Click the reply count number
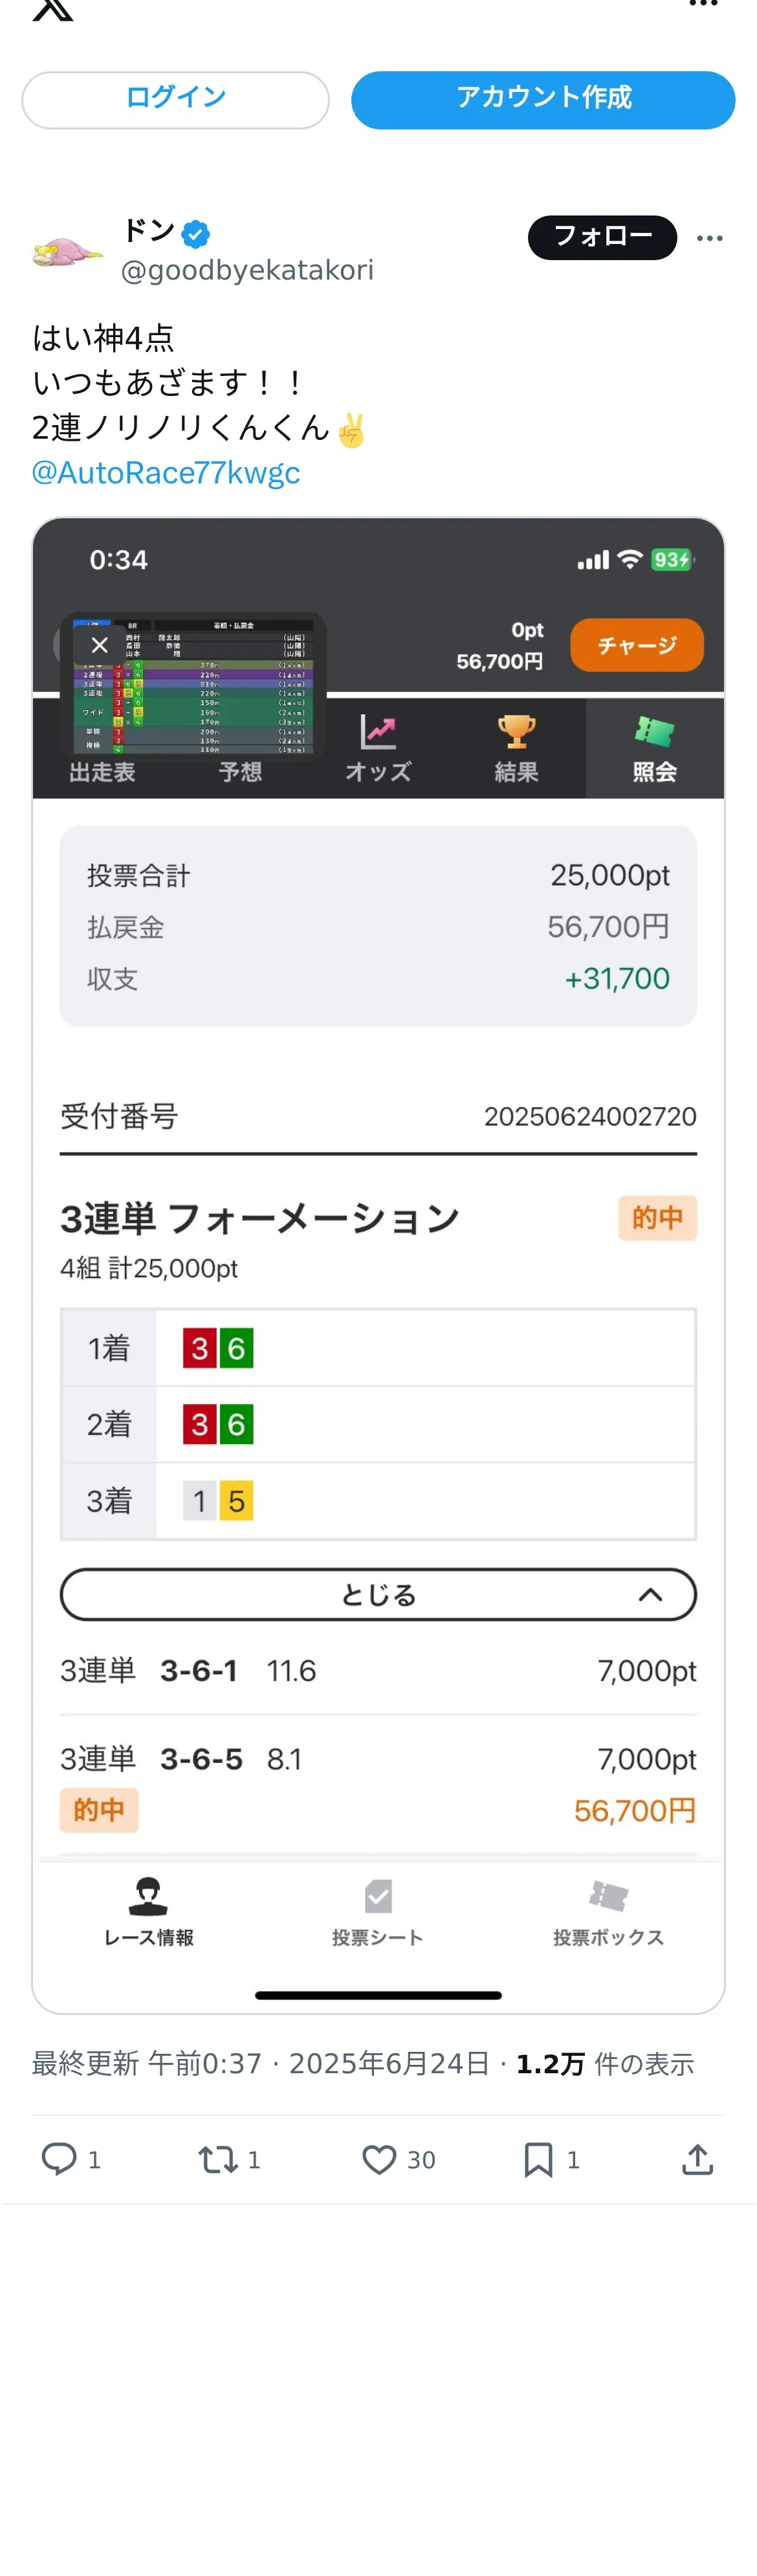Screen dimensions: 757x2576 pyautogui.click(x=94, y=2160)
